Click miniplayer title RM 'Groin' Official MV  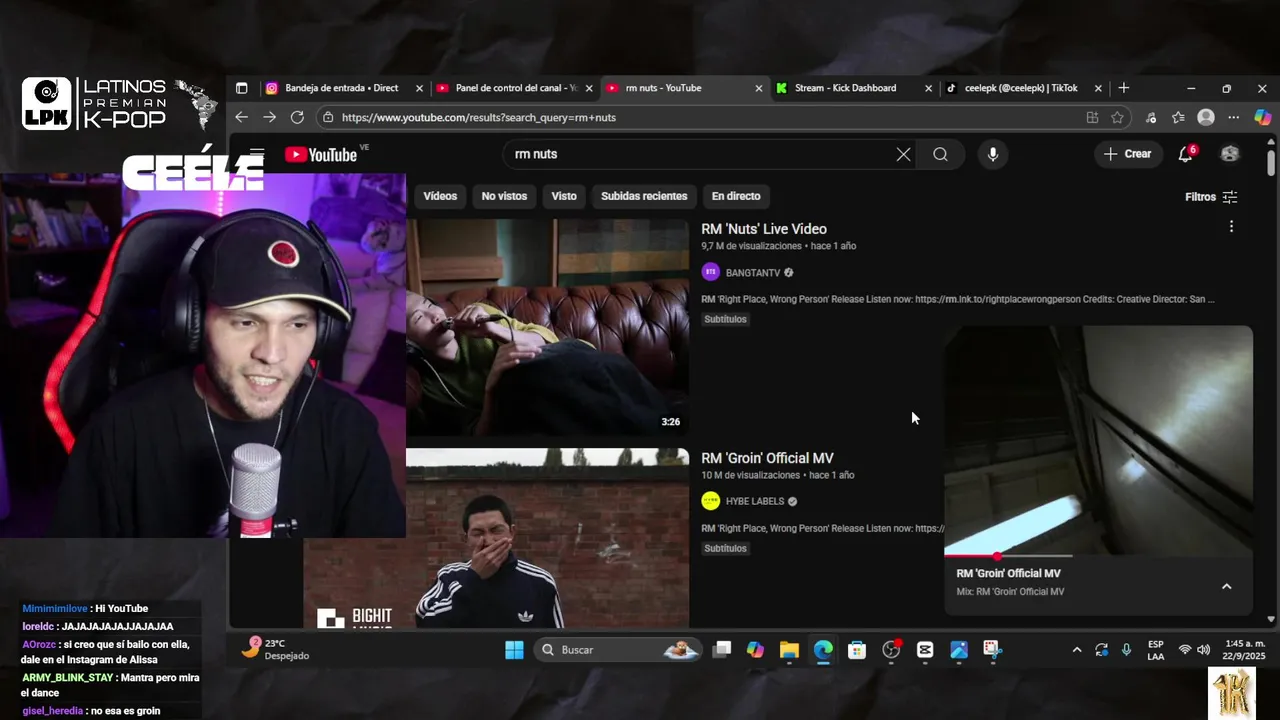(1008, 573)
